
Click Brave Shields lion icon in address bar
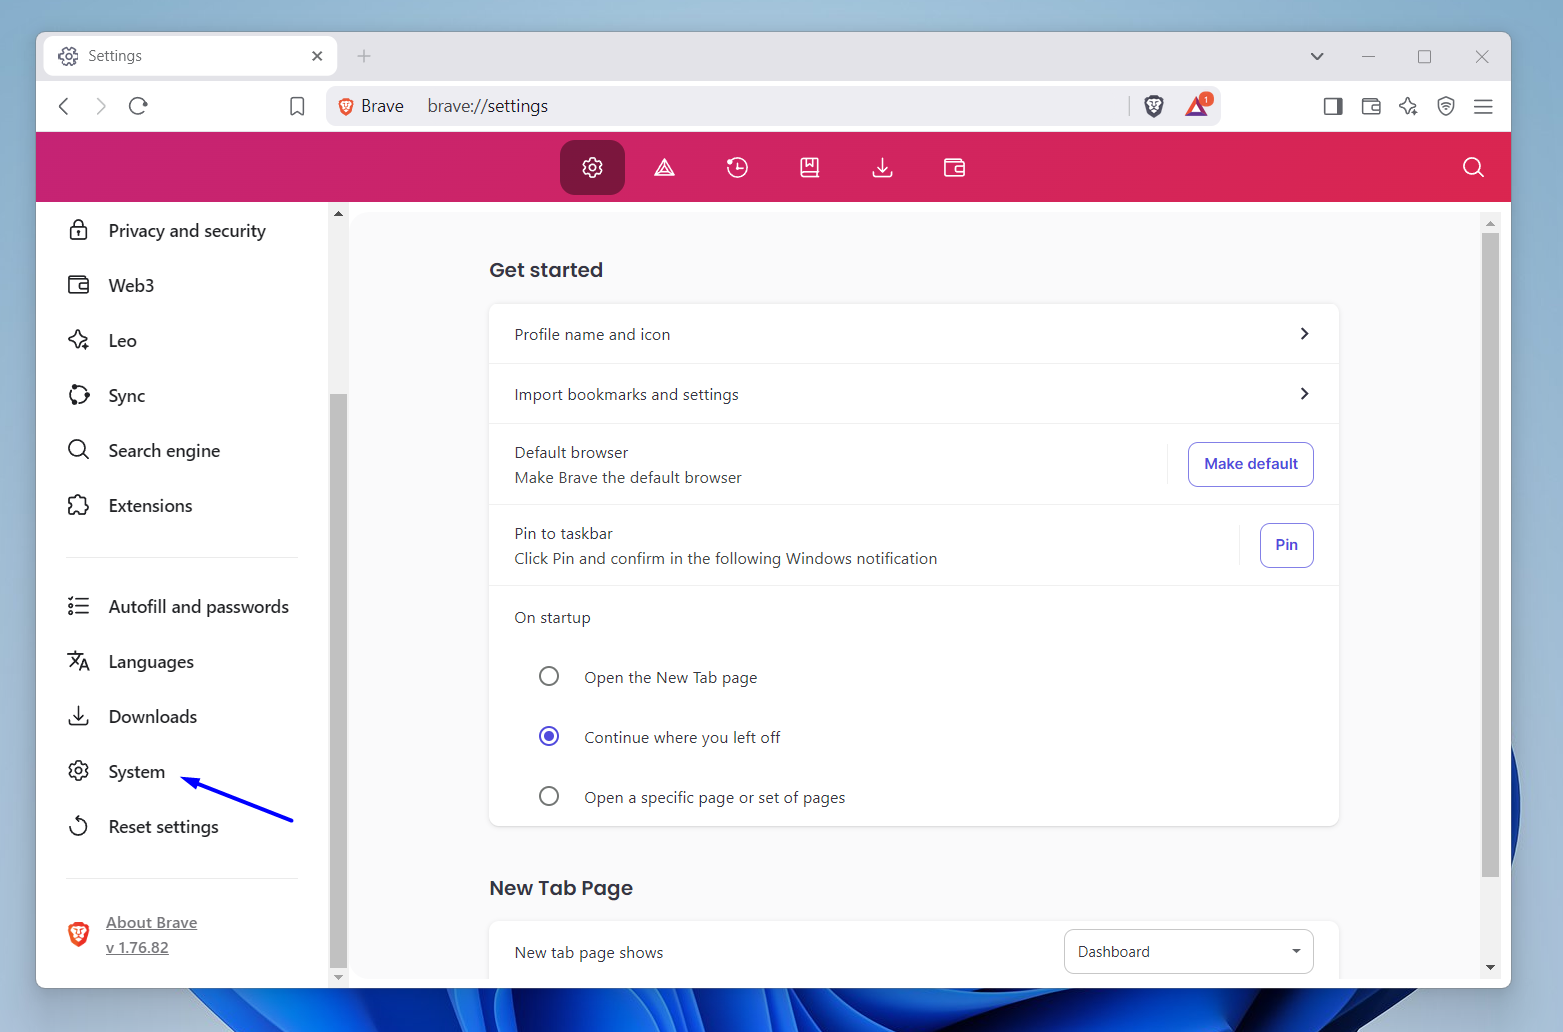(x=1154, y=106)
